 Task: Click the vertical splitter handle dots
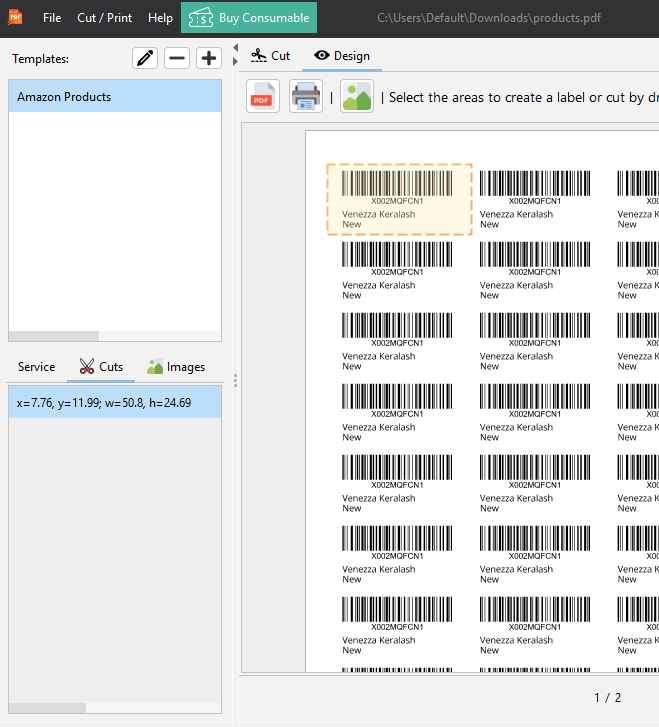[236, 381]
